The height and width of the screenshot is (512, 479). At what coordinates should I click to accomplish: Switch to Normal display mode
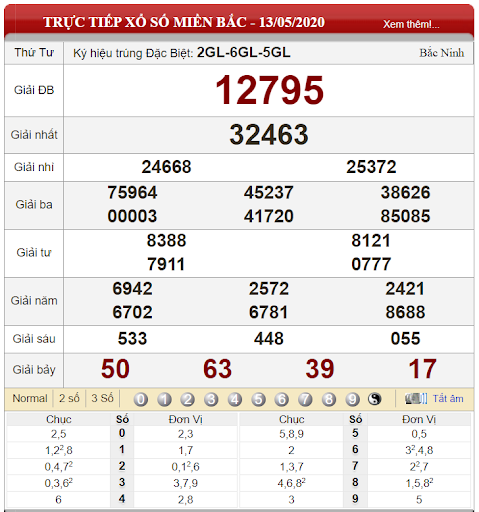[x=30, y=398]
